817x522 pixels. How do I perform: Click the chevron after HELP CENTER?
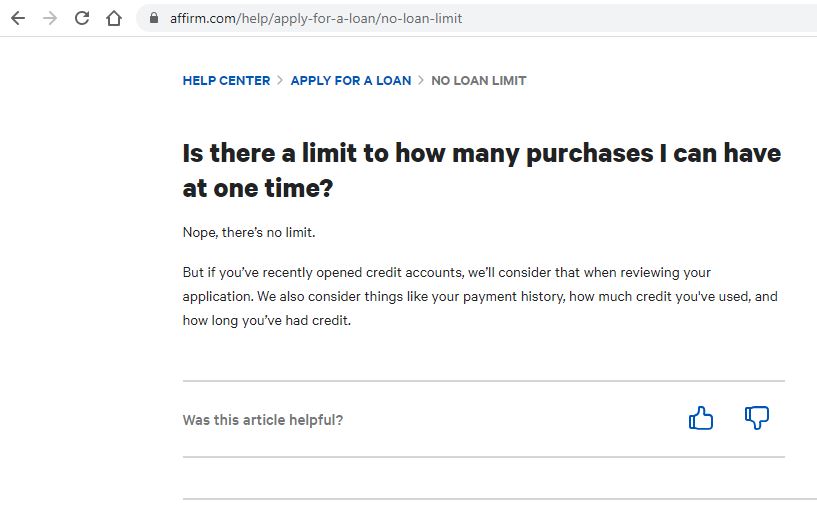pos(280,80)
